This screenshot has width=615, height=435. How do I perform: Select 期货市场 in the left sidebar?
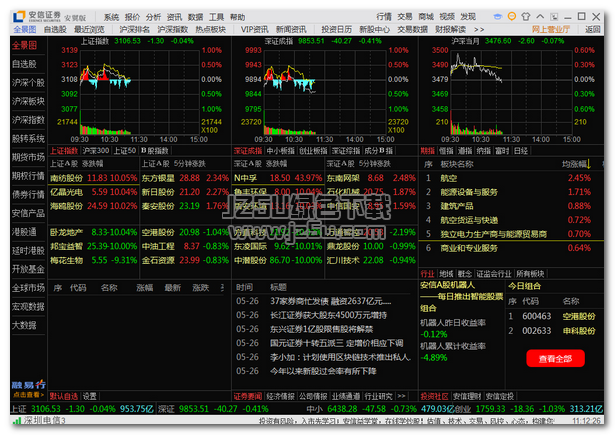coord(28,157)
